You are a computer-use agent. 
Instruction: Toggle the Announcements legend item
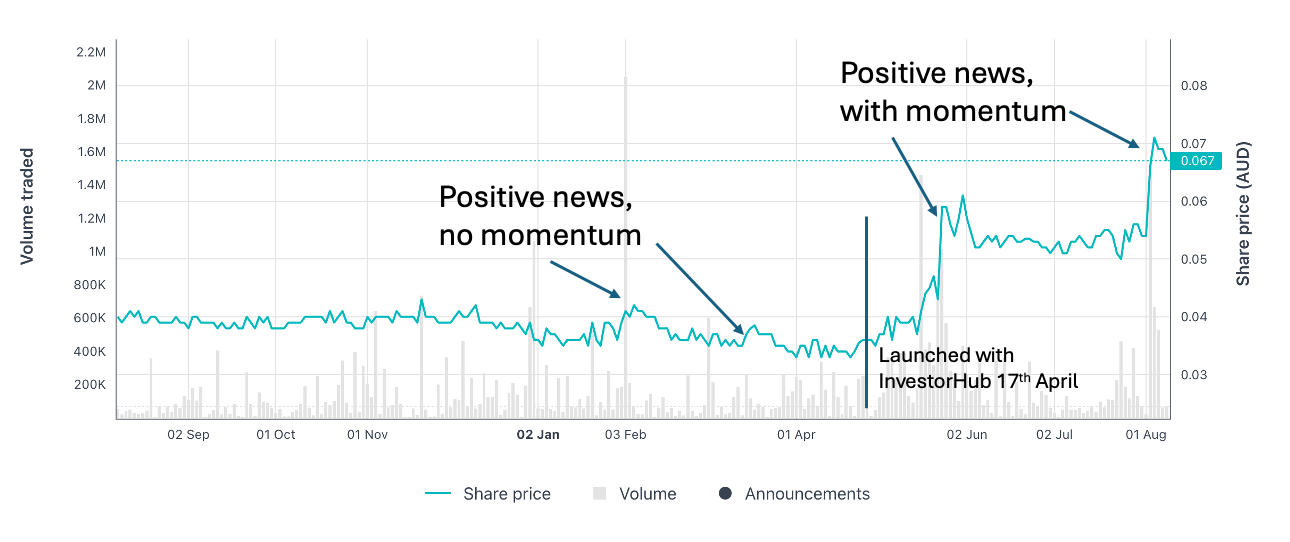click(x=794, y=494)
